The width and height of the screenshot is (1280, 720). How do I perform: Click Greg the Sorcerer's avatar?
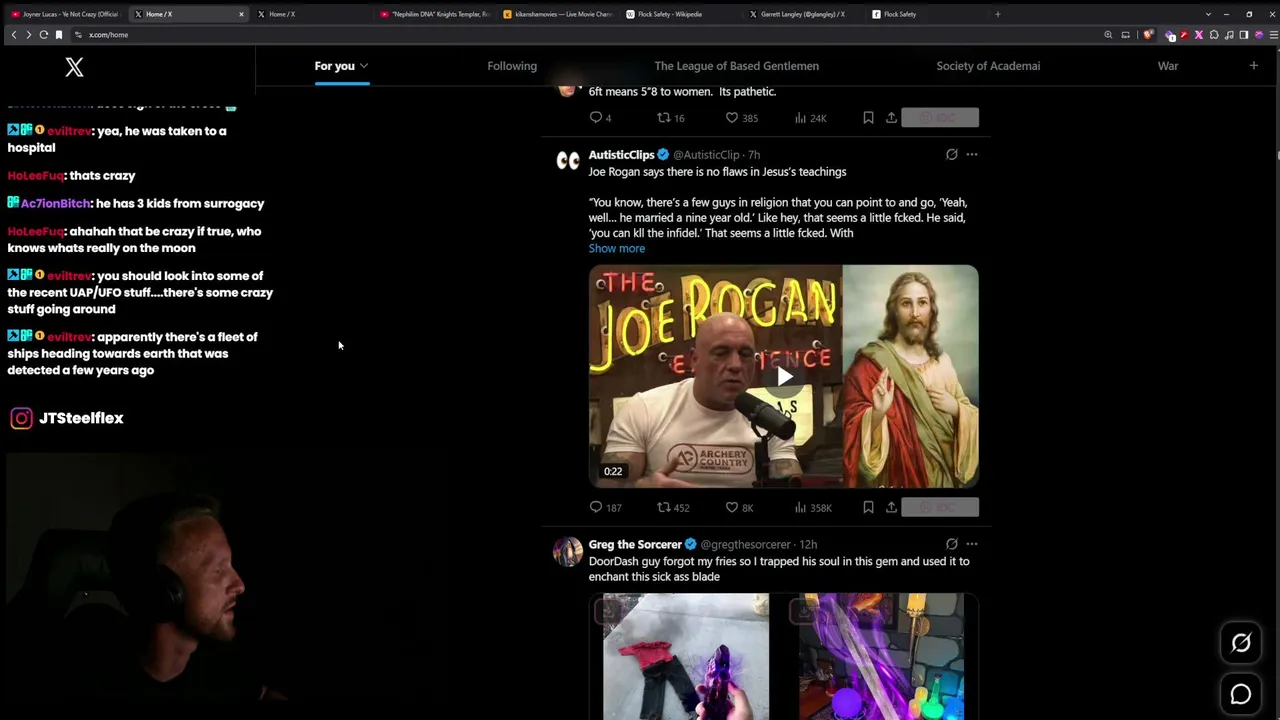[568, 552]
